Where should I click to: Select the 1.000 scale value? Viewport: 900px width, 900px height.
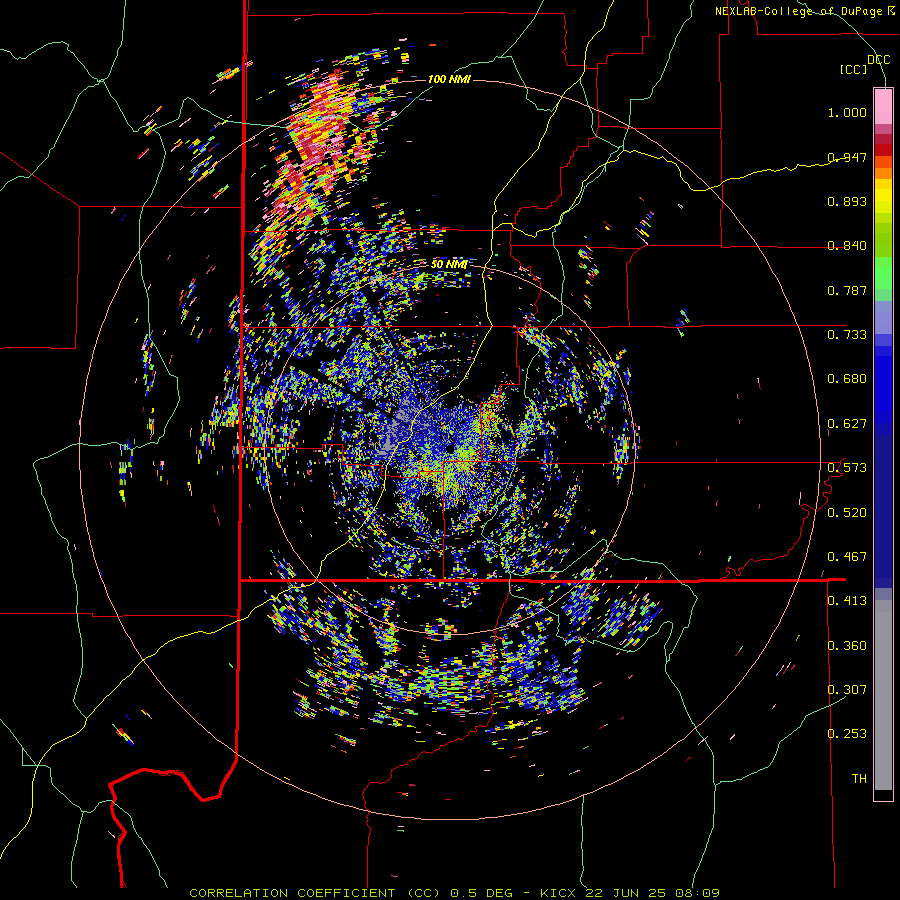847,112
